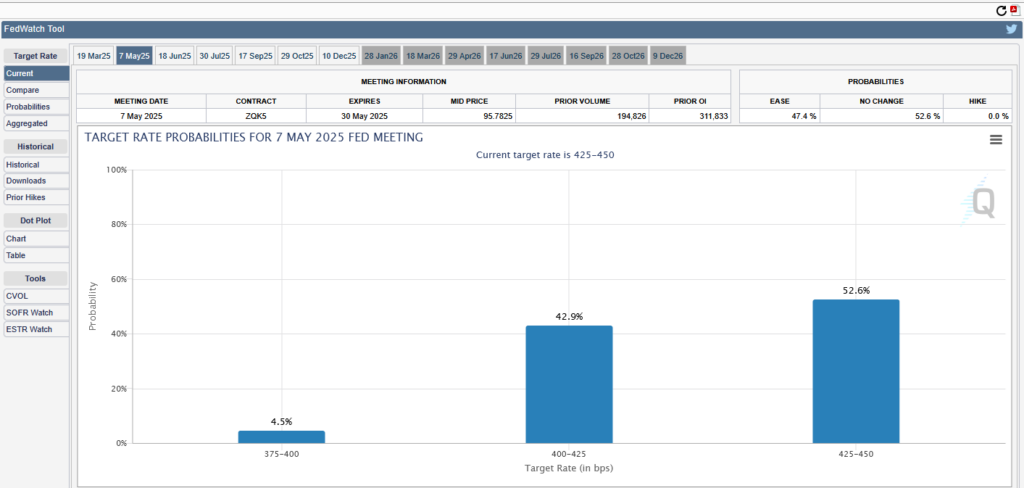Open the 10 Dec25 meeting tab
This screenshot has width=1024, height=488.
(x=339, y=56)
